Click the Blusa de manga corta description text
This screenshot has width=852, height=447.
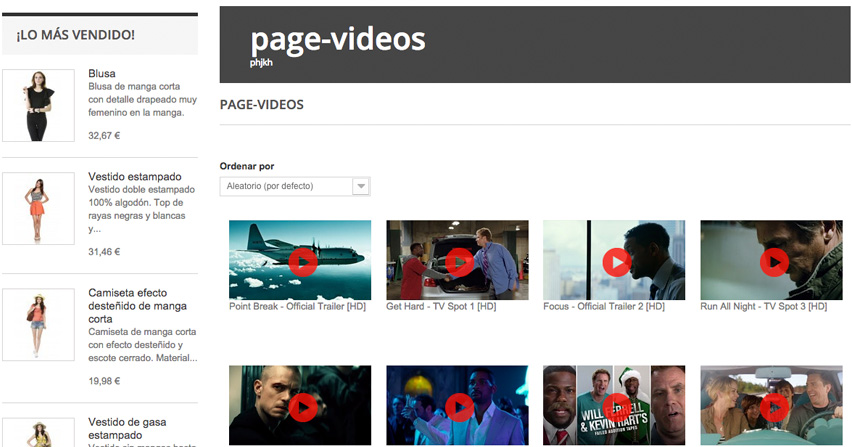(142, 99)
